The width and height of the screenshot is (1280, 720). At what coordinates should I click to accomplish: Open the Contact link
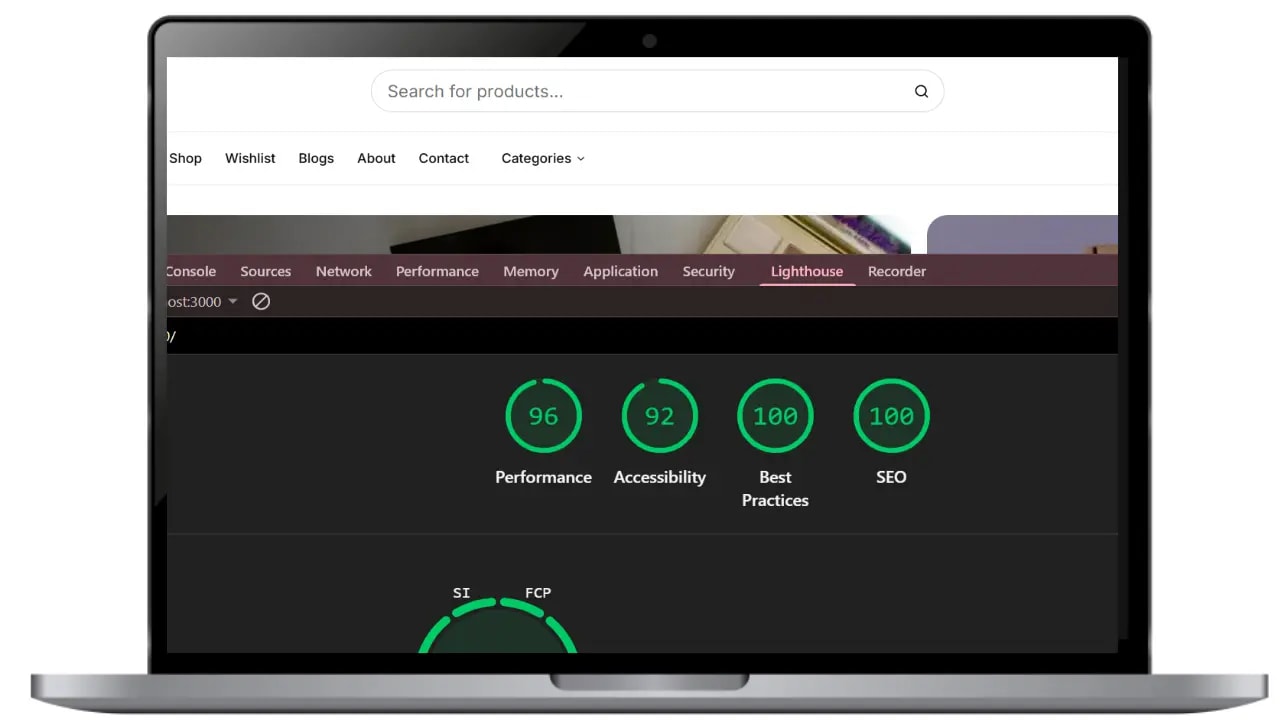click(x=444, y=158)
